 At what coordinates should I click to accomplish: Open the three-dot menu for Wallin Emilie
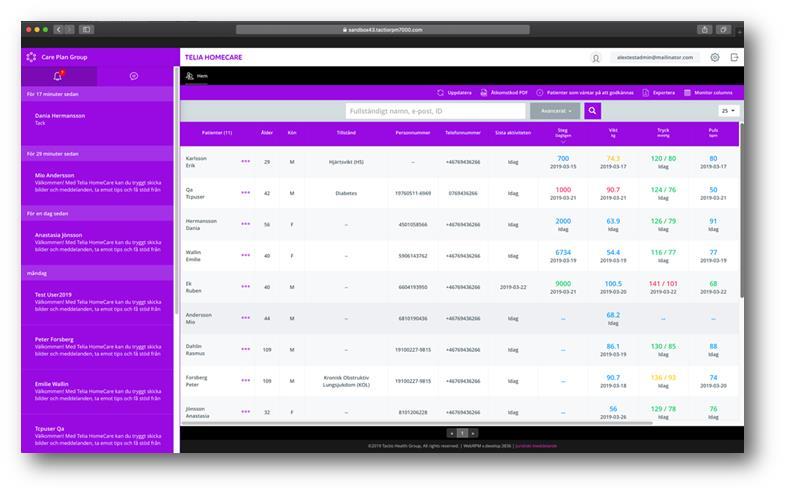coord(246,255)
